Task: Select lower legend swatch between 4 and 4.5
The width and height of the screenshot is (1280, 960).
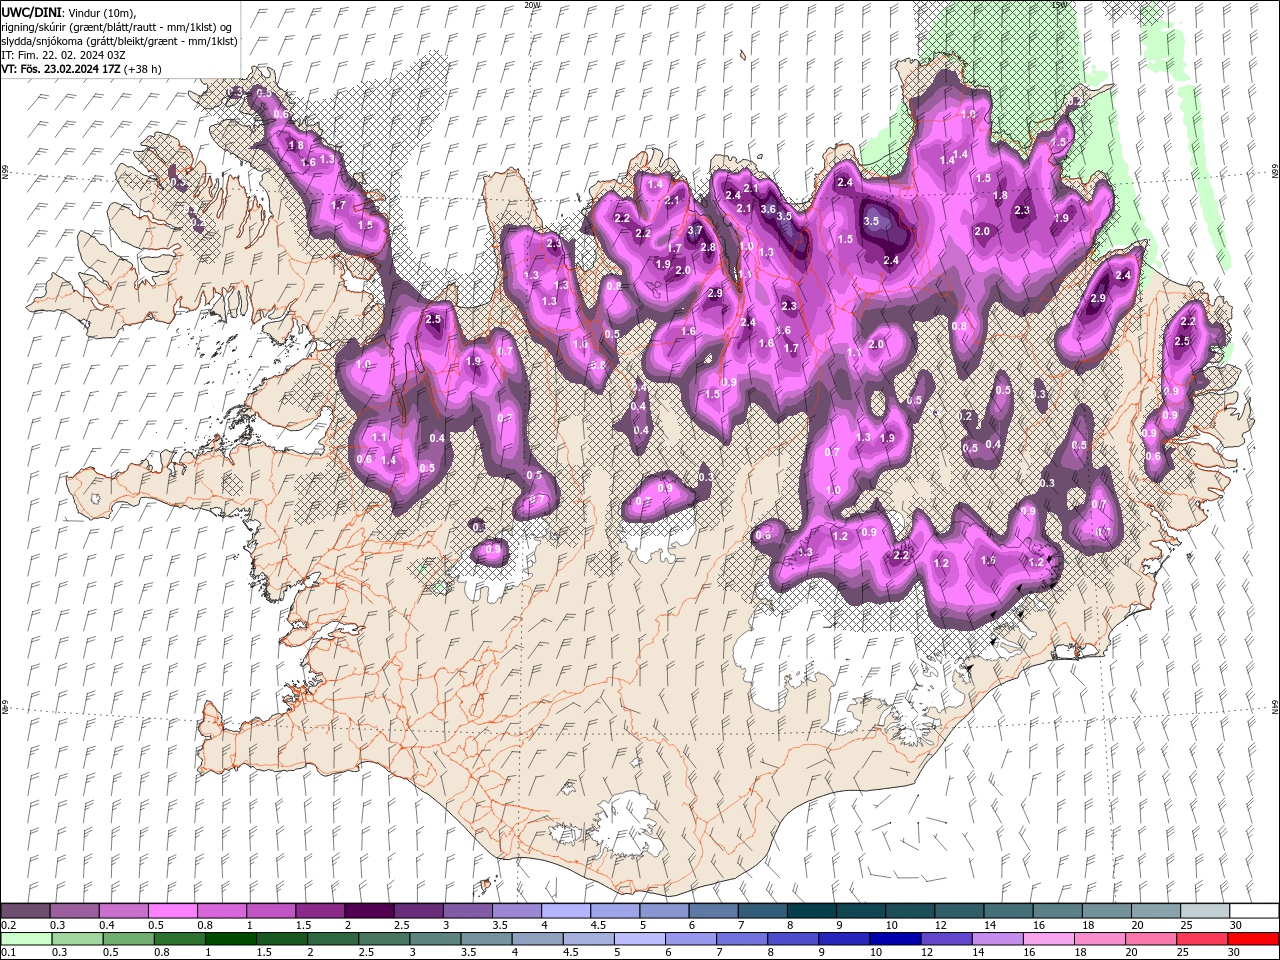Action: pos(537,938)
